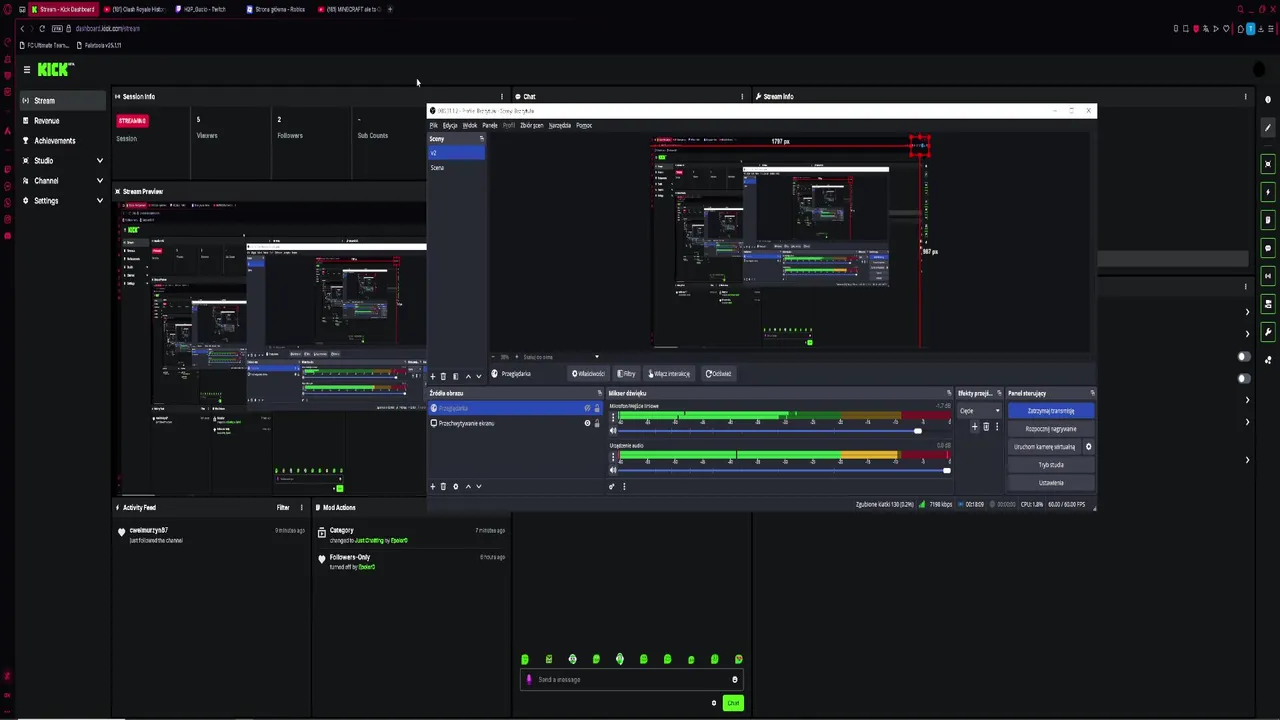The image size is (1280, 720).
Task: Click Zatrzymaj transmisję button
Action: coord(1050,411)
